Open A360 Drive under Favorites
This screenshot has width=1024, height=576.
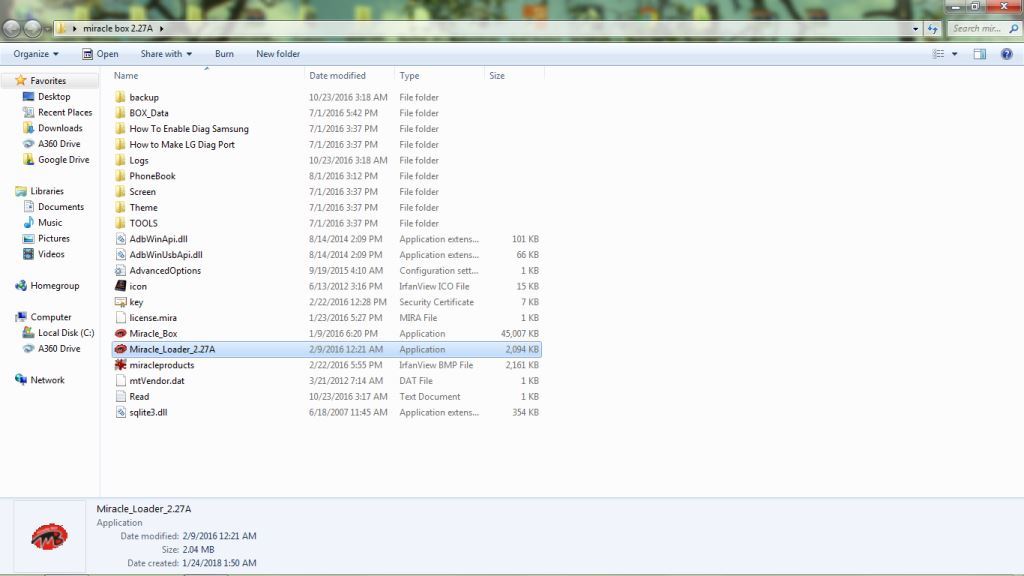59,144
